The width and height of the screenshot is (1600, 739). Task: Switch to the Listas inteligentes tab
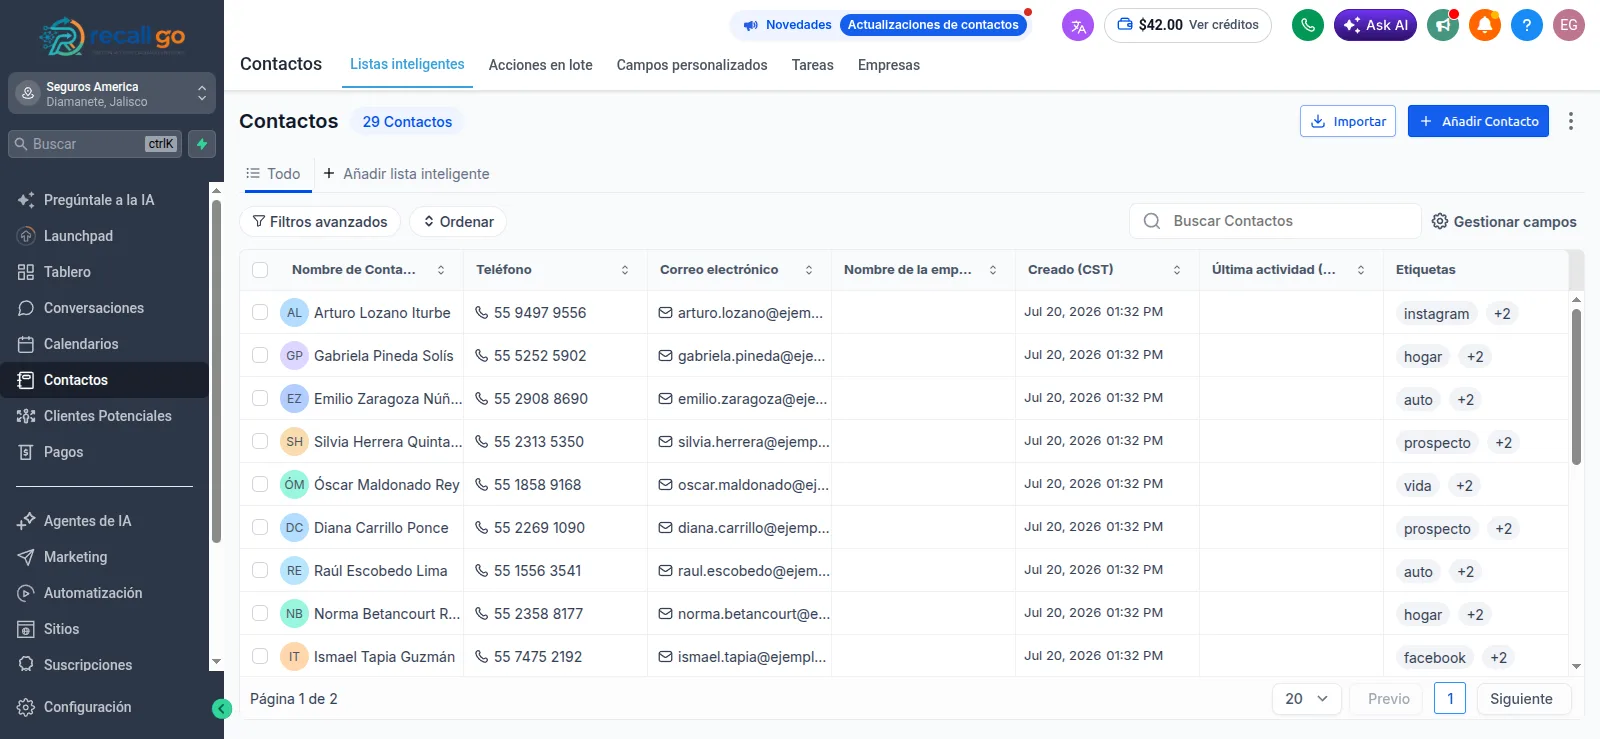tap(407, 65)
